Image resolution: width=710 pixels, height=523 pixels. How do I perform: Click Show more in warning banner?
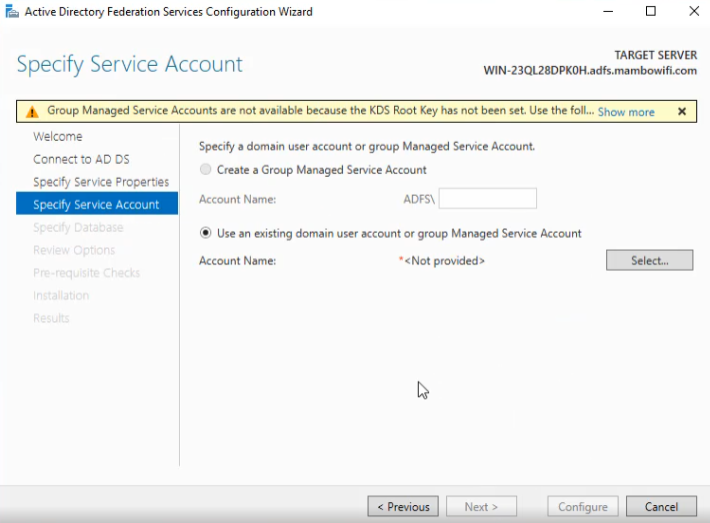point(626,112)
